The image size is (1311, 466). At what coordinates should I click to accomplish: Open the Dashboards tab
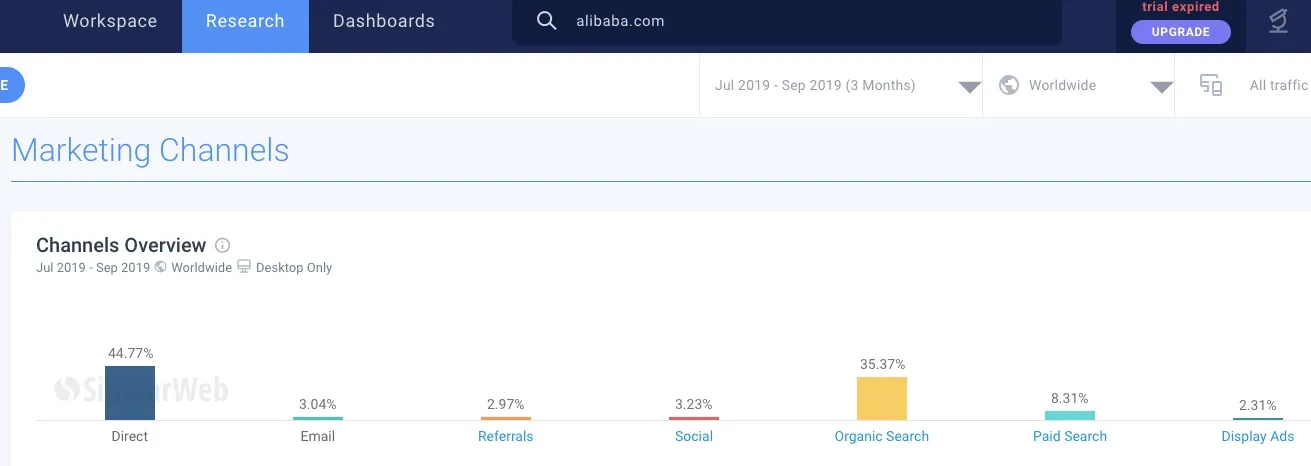point(384,21)
